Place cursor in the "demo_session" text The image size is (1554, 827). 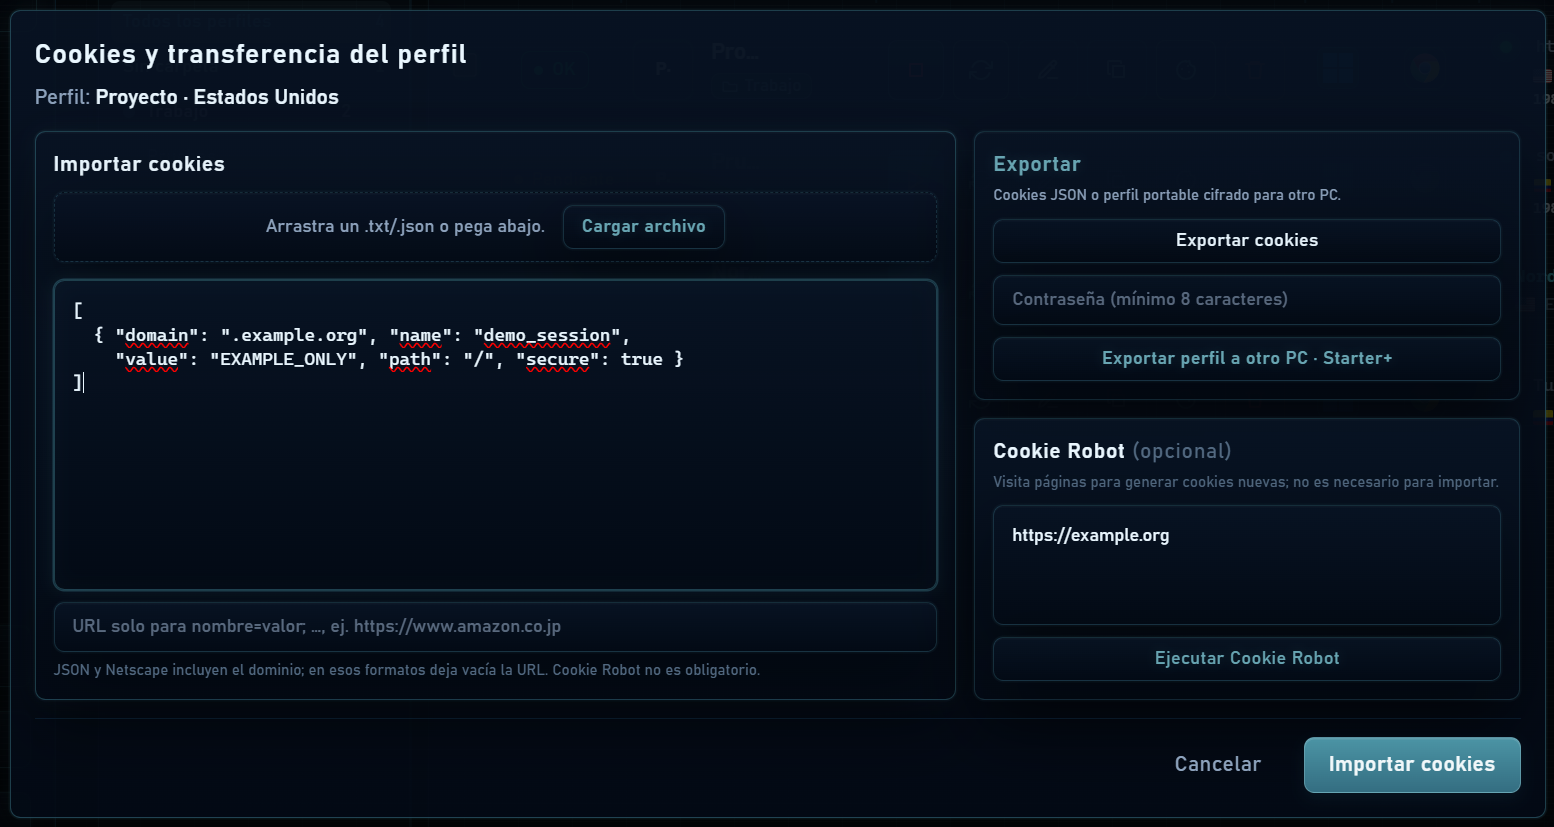pyautogui.click(x=547, y=336)
